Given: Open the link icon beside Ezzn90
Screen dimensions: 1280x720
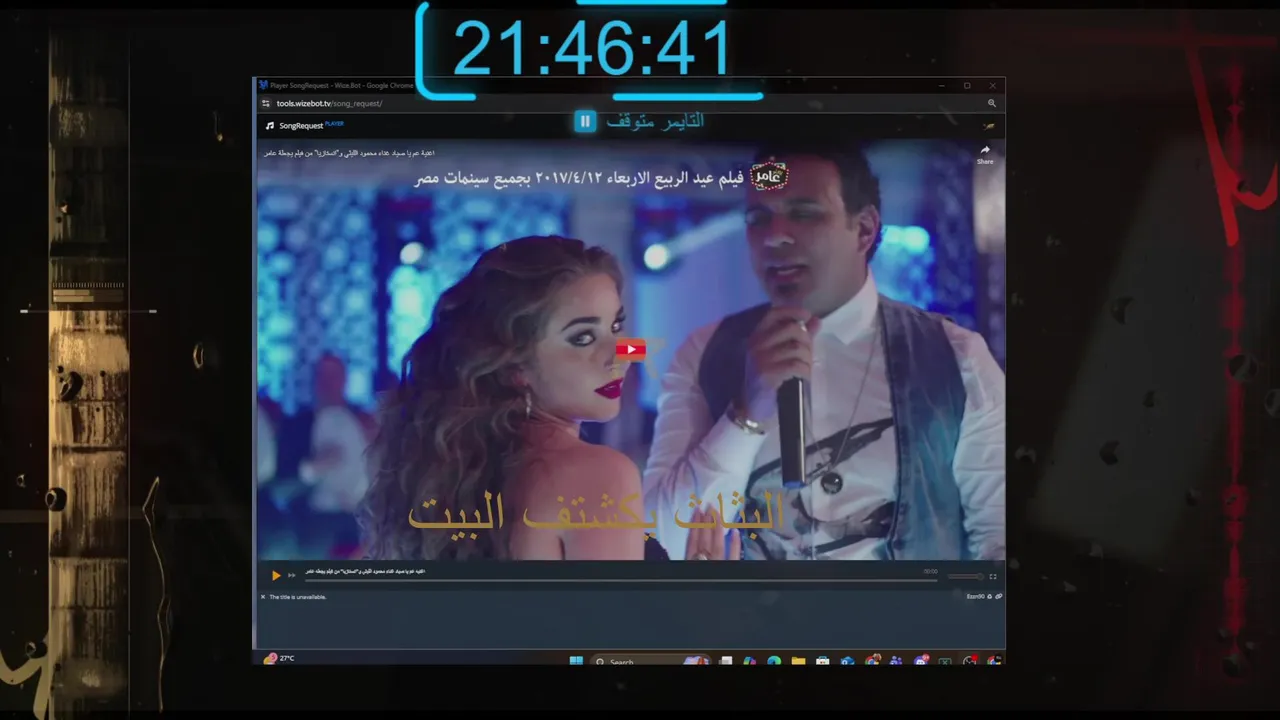Looking at the screenshot, I should (999, 597).
